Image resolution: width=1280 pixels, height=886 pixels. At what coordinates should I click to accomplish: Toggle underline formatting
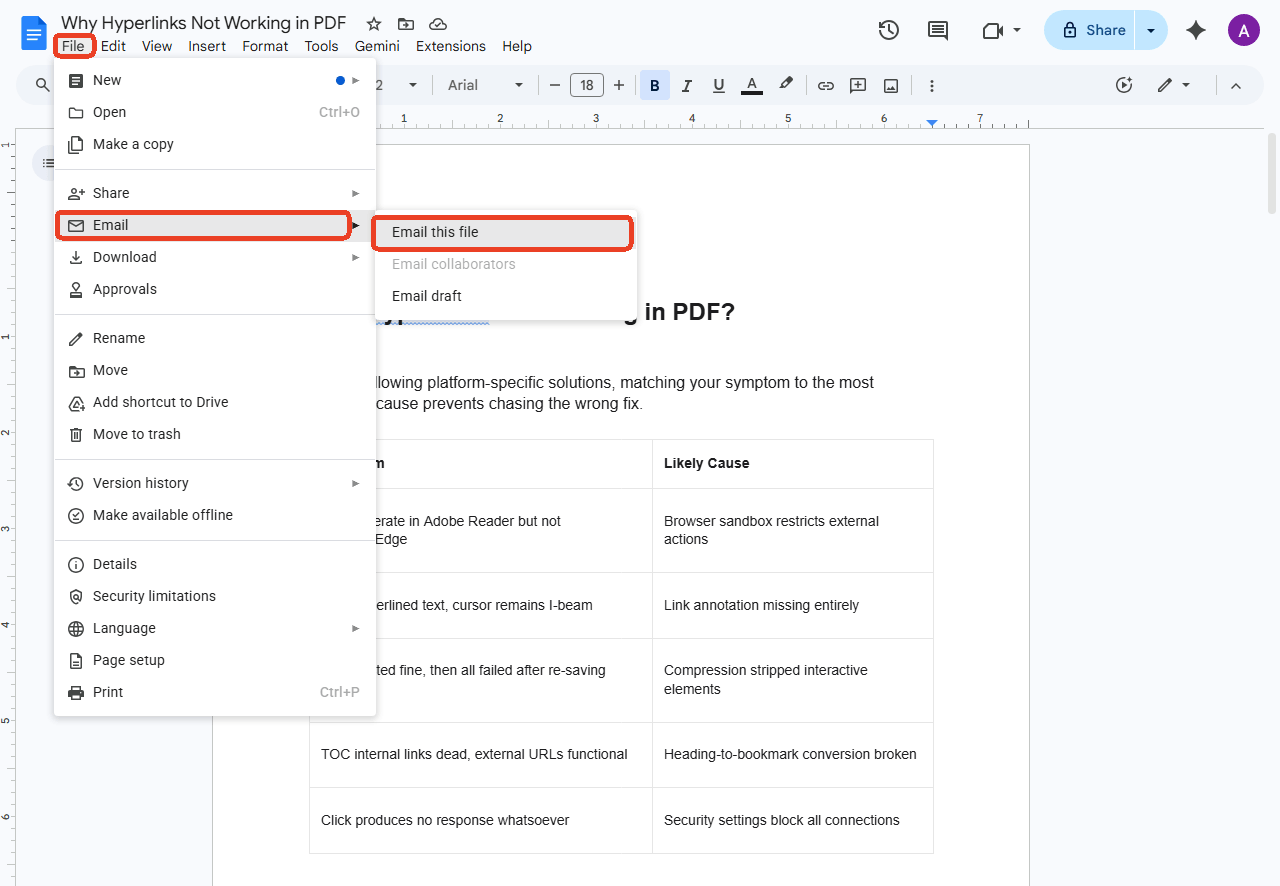pyautogui.click(x=719, y=85)
